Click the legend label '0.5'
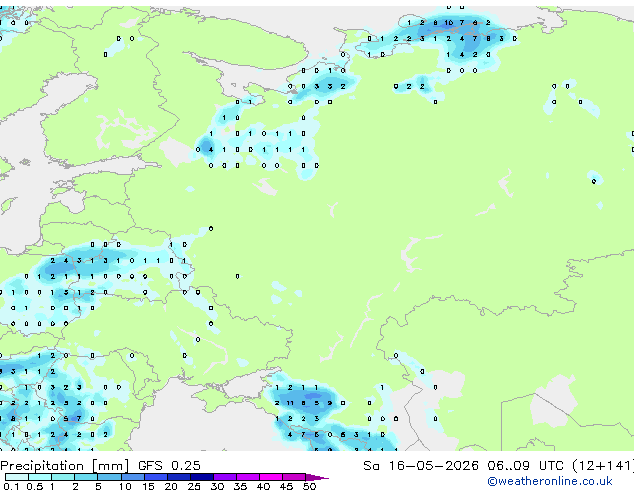Image resolution: width=634 pixels, height=490 pixels. [x=35, y=486]
